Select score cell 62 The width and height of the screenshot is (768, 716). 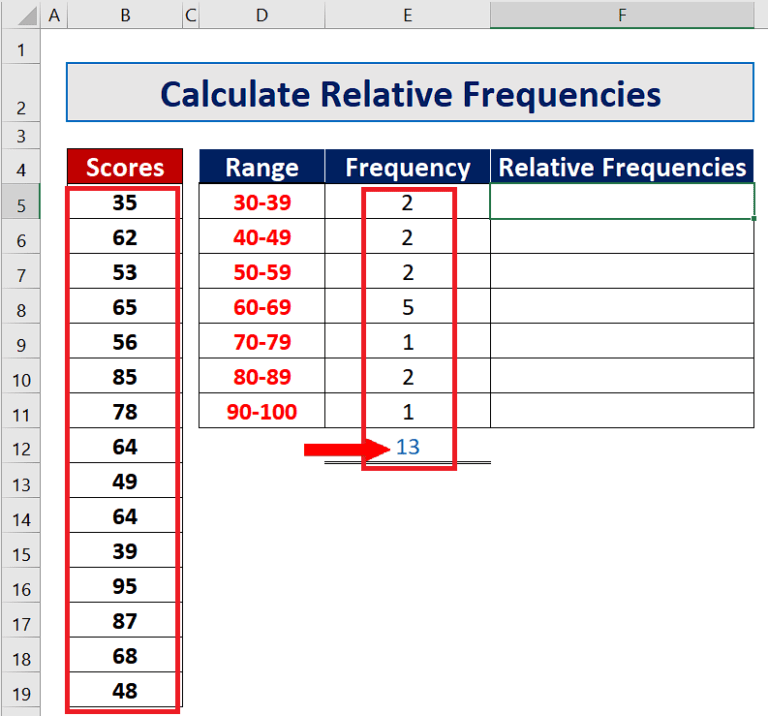coord(125,236)
